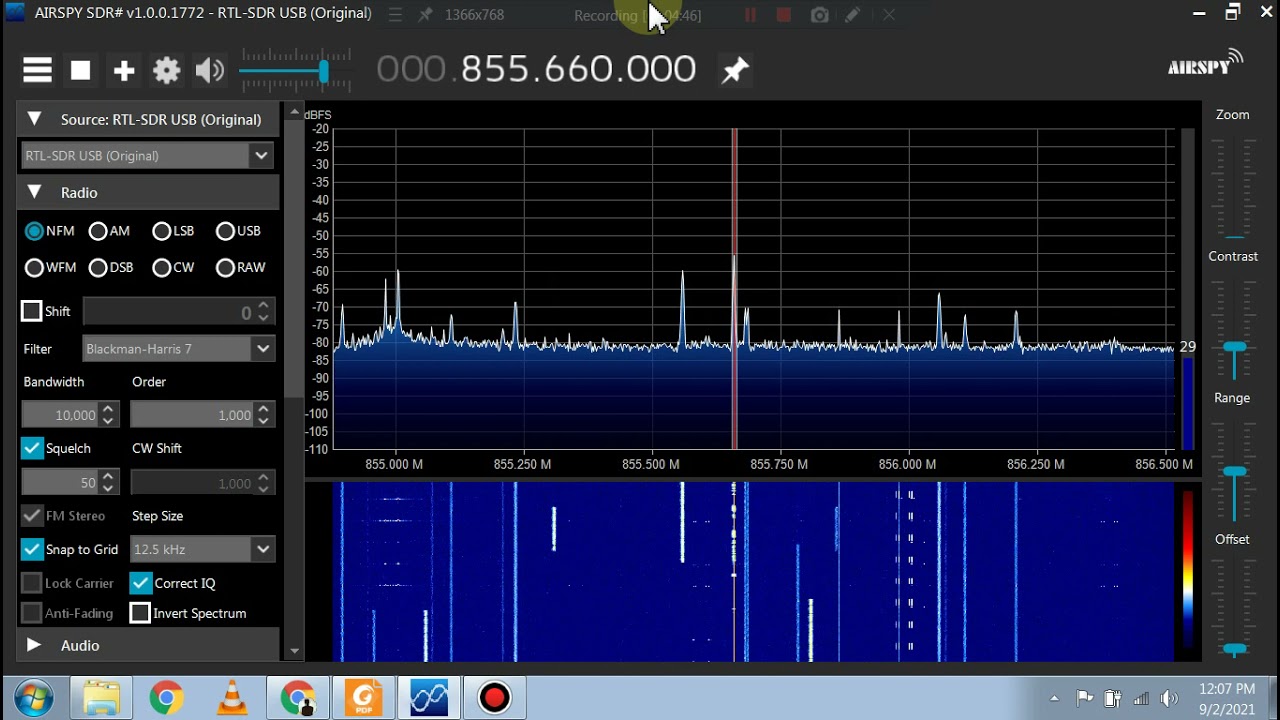Toggle the pin icon beside the frequency
The width and height of the screenshot is (1280, 720).
coord(735,69)
